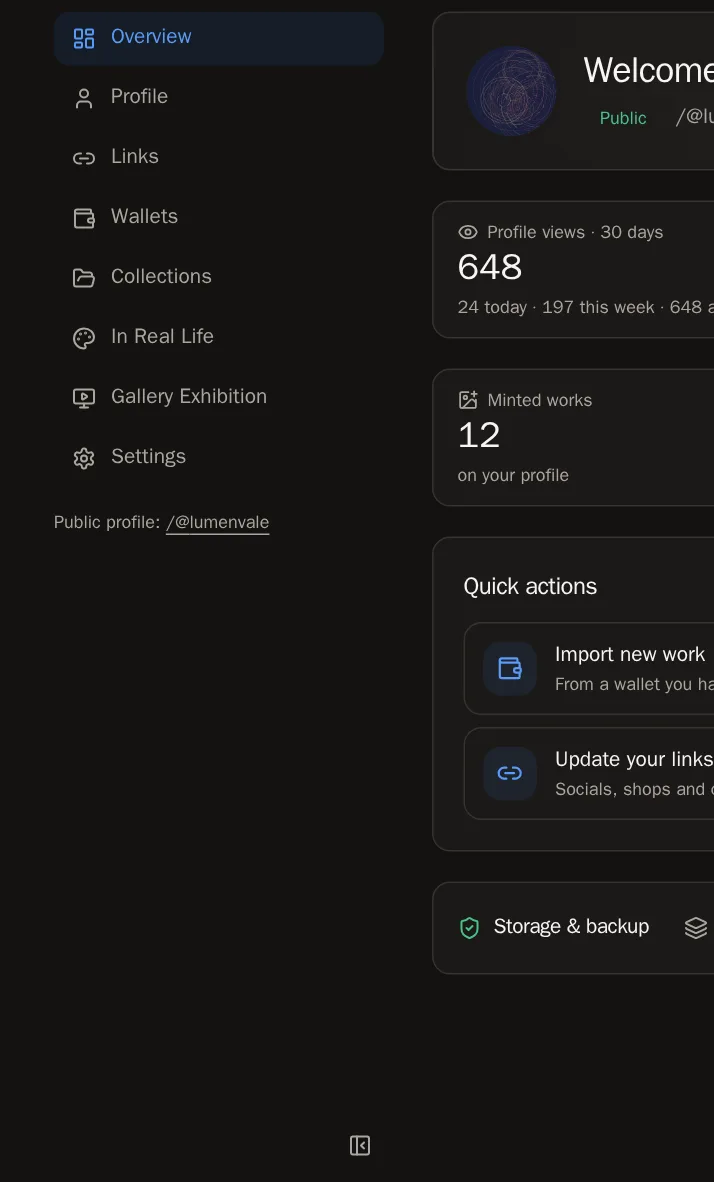Viewport: 714px width, 1182px height.
Task: Click the Gallery Exhibition monitor icon
Action: (84, 398)
